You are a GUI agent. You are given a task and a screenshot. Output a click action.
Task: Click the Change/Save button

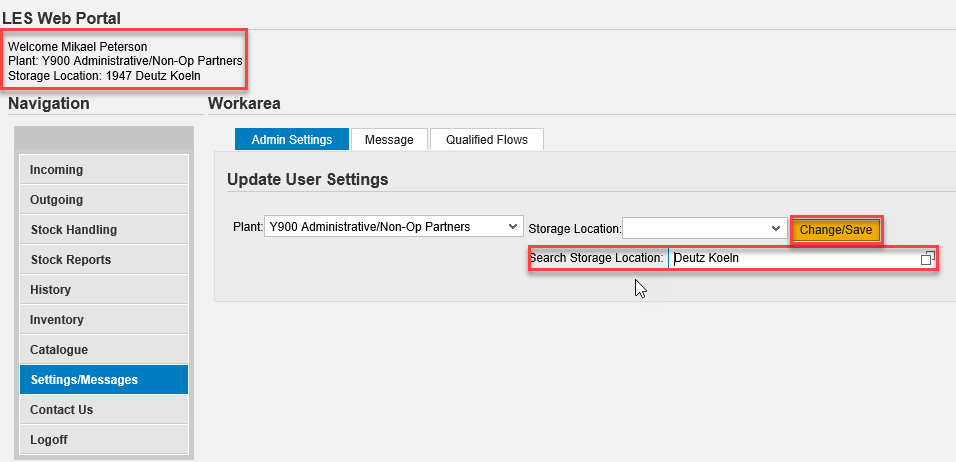835,230
